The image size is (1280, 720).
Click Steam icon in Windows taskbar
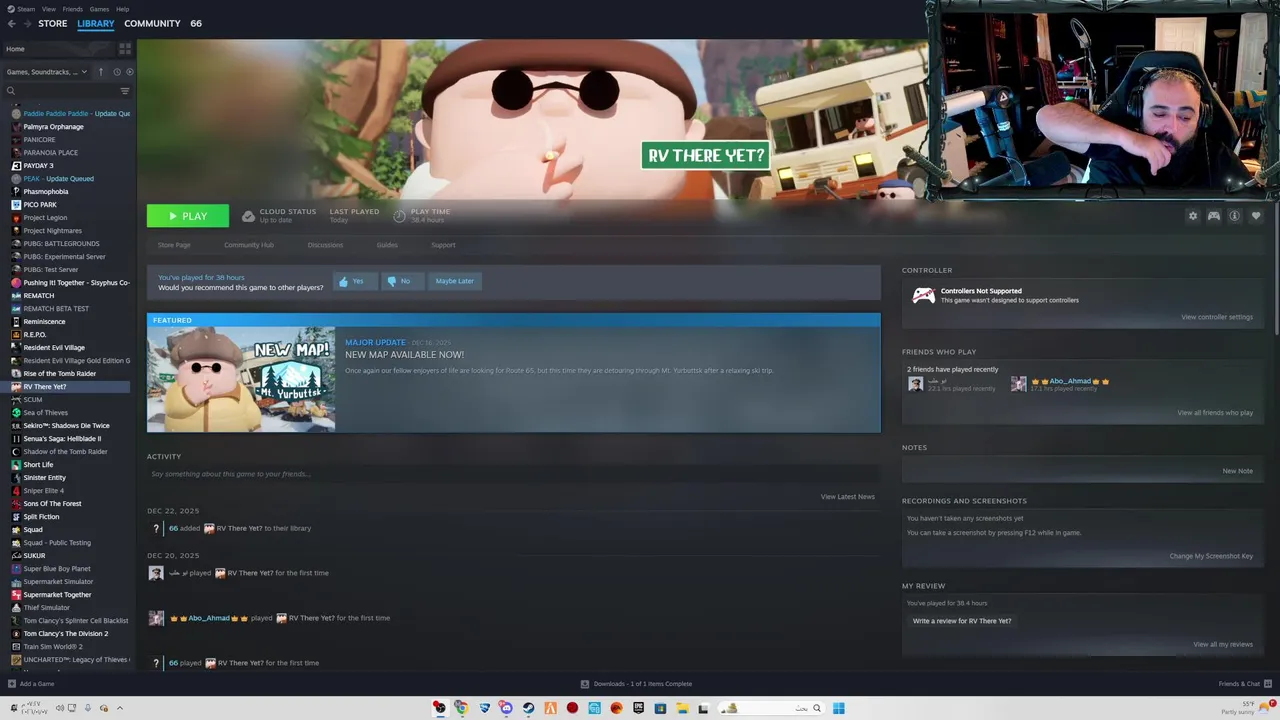[x=528, y=708]
